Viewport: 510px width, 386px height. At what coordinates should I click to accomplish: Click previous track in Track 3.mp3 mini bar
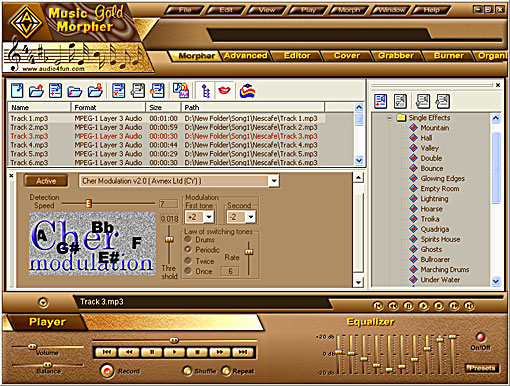(x=378, y=306)
